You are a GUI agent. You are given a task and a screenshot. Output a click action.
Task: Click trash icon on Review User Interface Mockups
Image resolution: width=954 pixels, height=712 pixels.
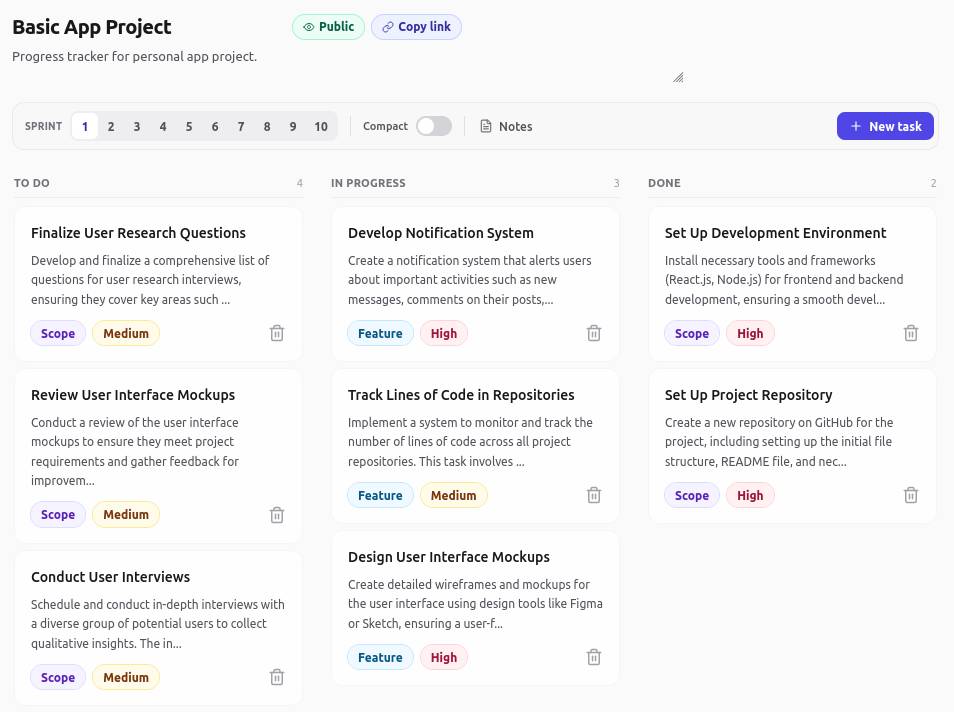[x=277, y=515]
